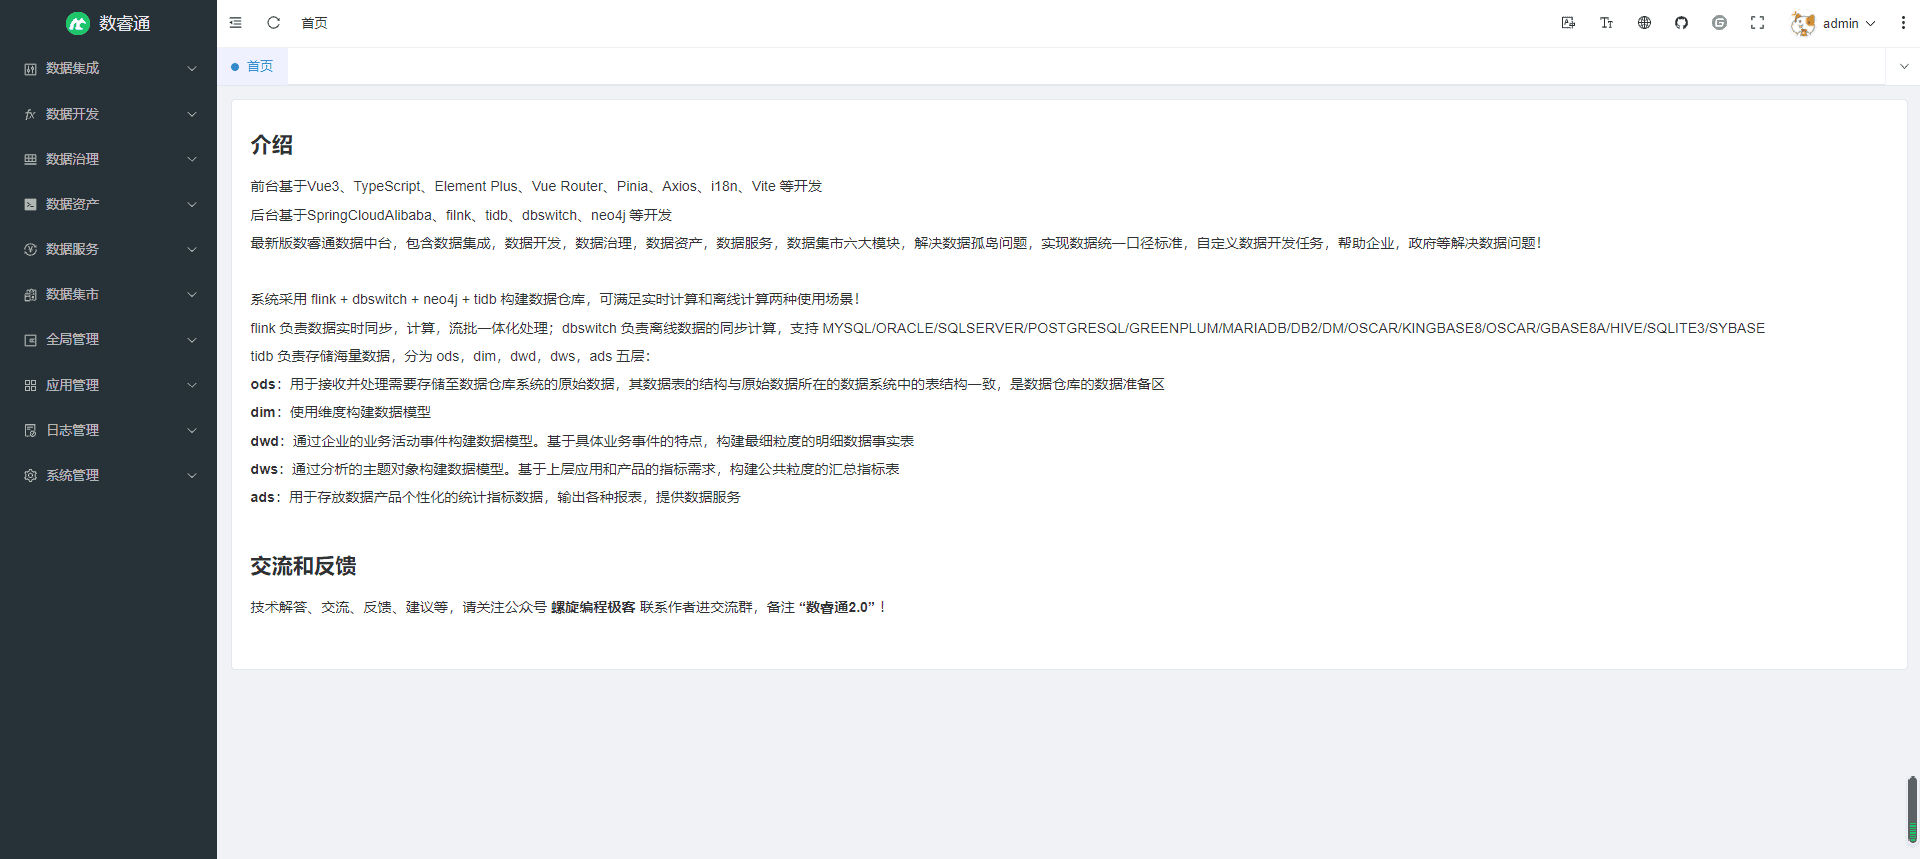Refresh the page with the reload icon

[x=273, y=23]
